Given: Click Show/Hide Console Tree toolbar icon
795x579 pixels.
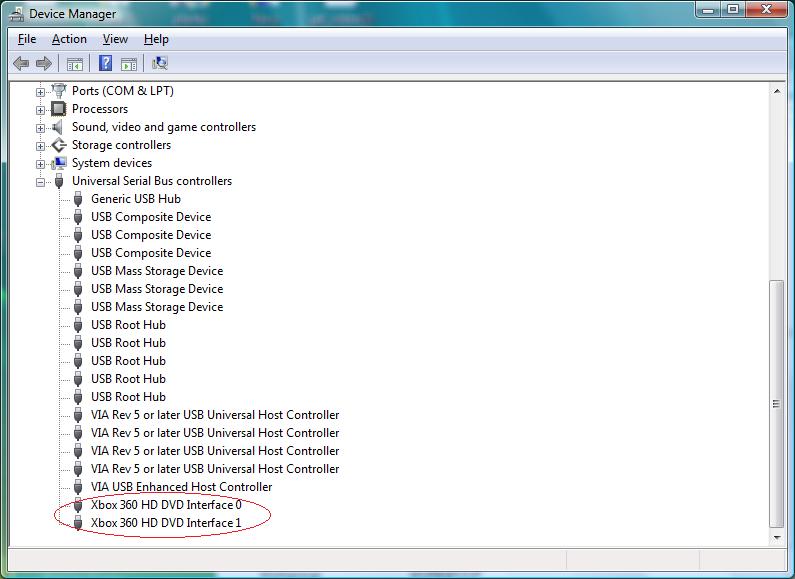Looking at the screenshot, I should [75, 64].
